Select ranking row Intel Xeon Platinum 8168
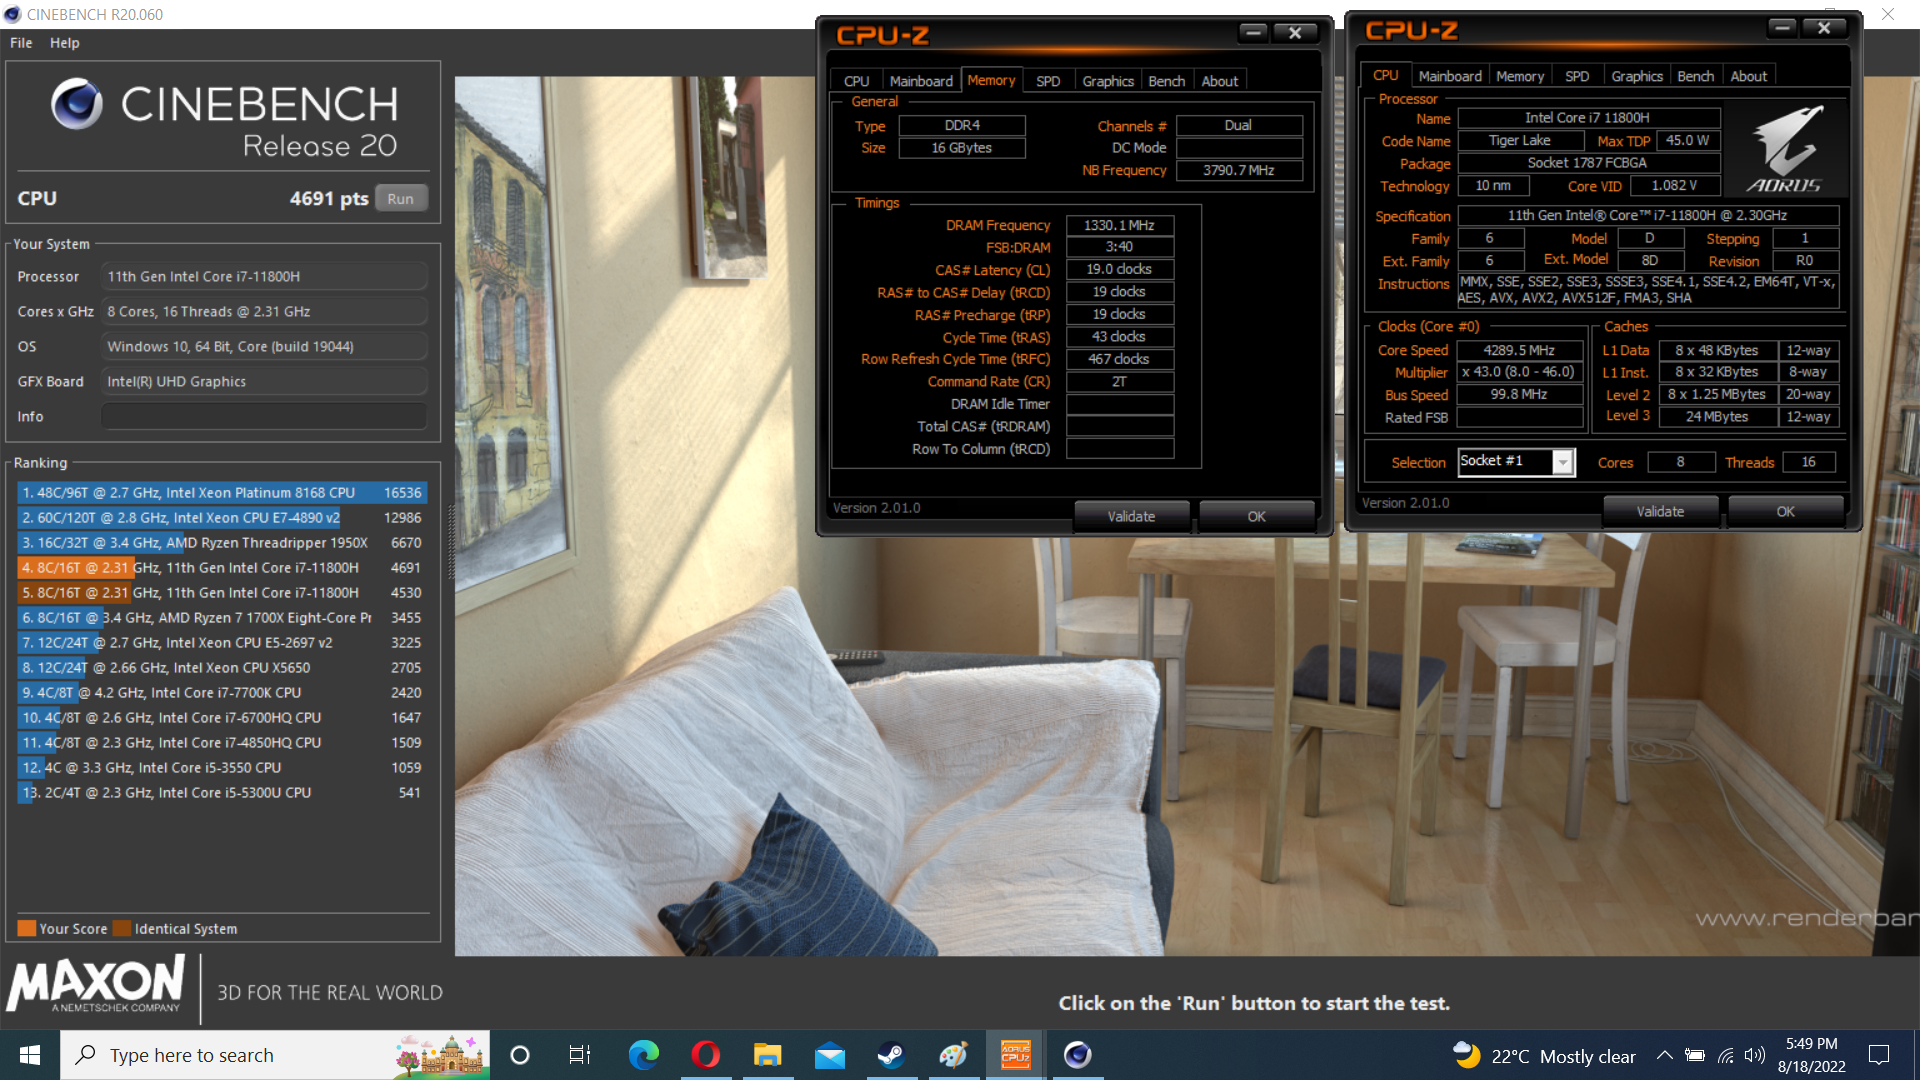The width and height of the screenshot is (1920, 1080). 222,493
